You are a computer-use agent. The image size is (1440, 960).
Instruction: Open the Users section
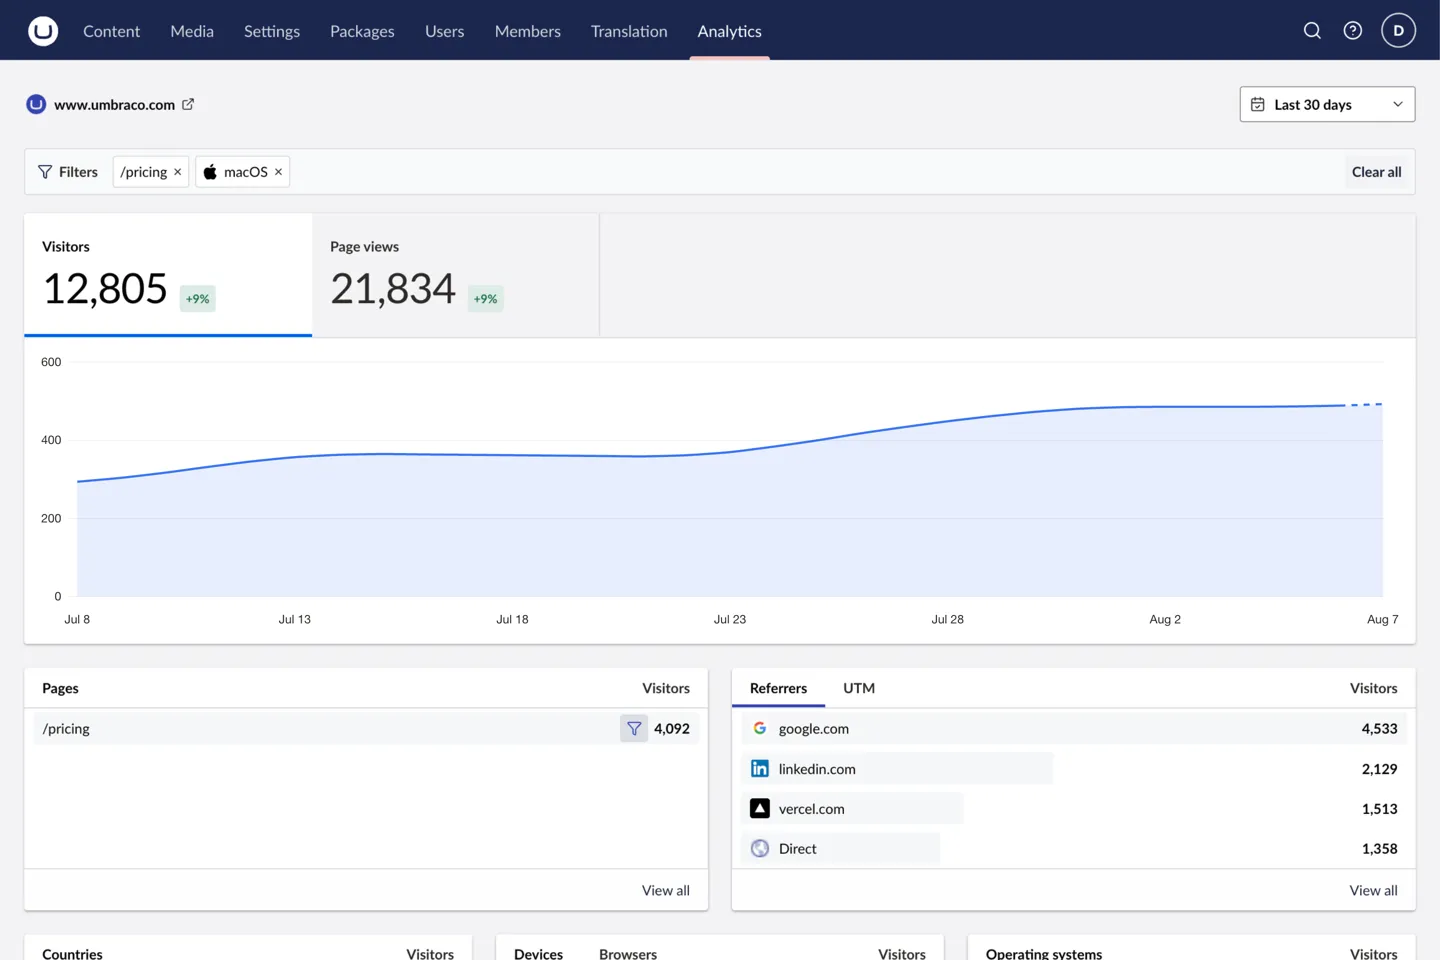point(444,31)
